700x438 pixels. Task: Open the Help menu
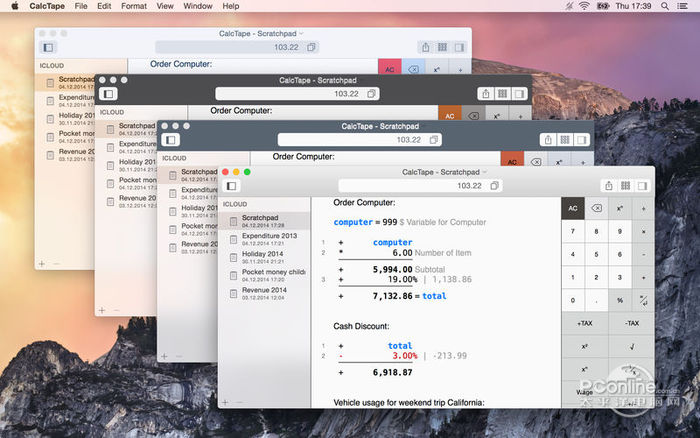231,6
